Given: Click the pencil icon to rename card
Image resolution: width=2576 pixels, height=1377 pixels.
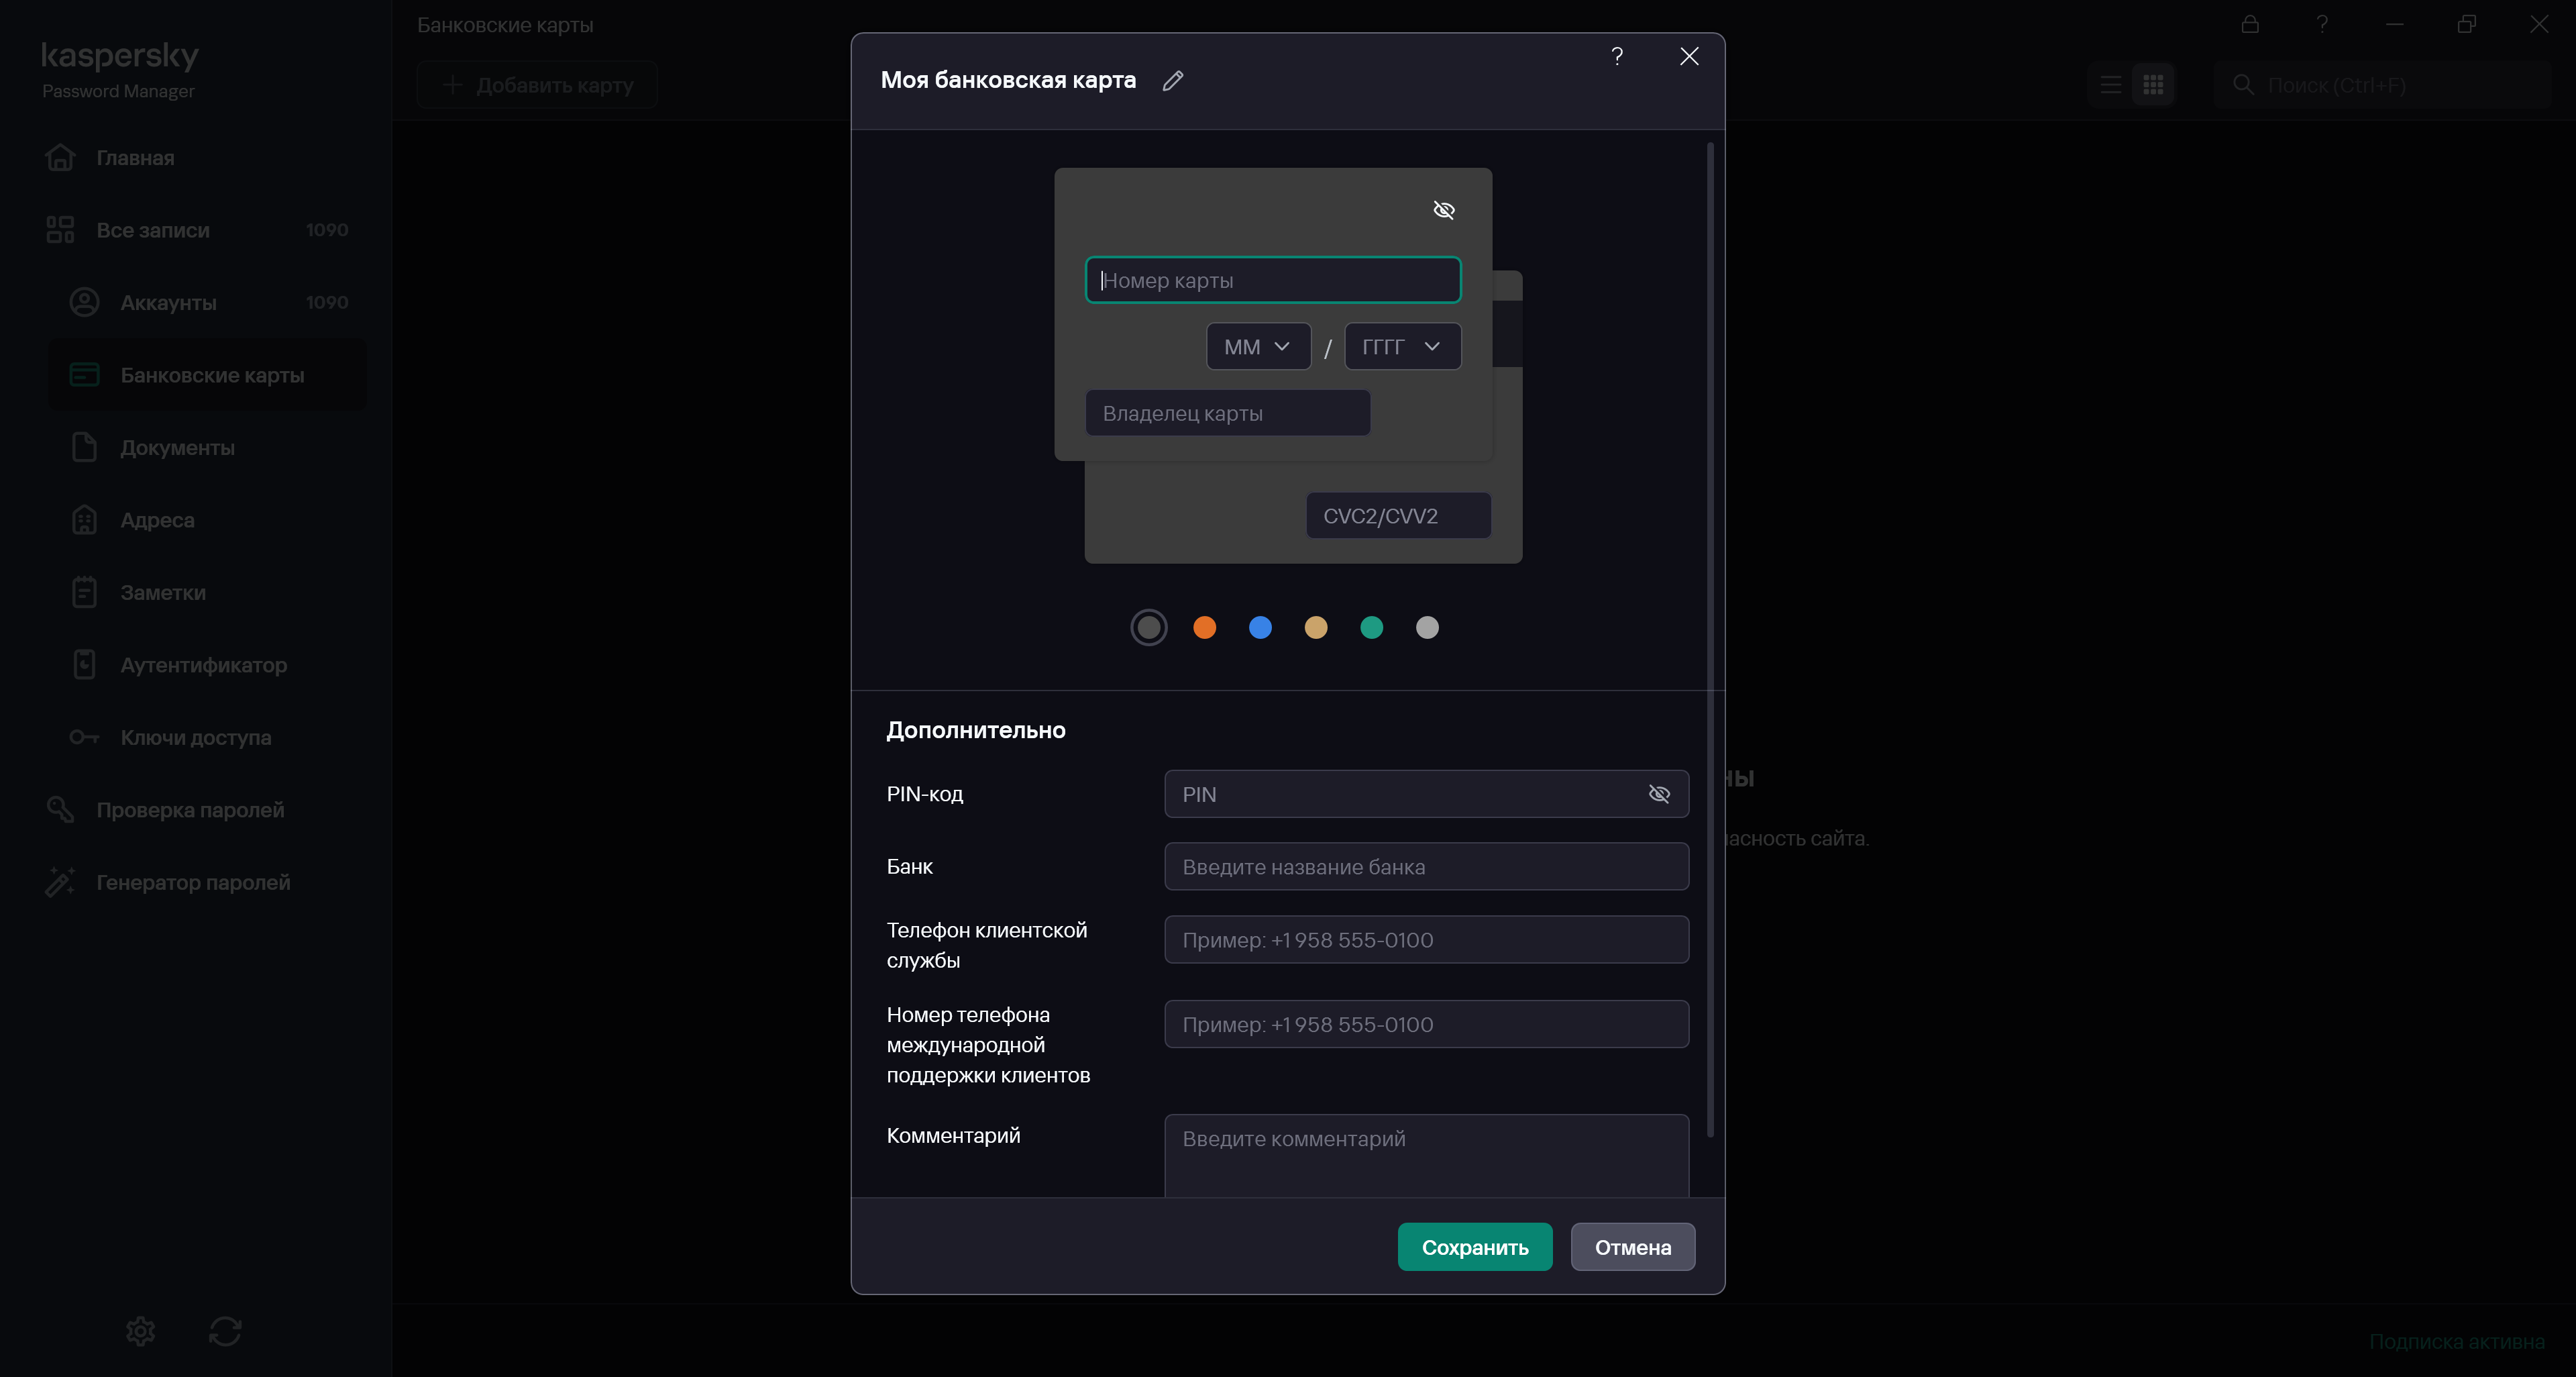Looking at the screenshot, I should [1173, 81].
